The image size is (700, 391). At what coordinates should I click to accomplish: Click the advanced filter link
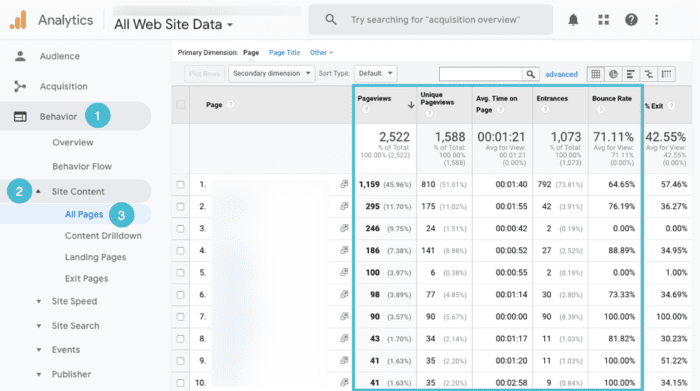pos(561,75)
